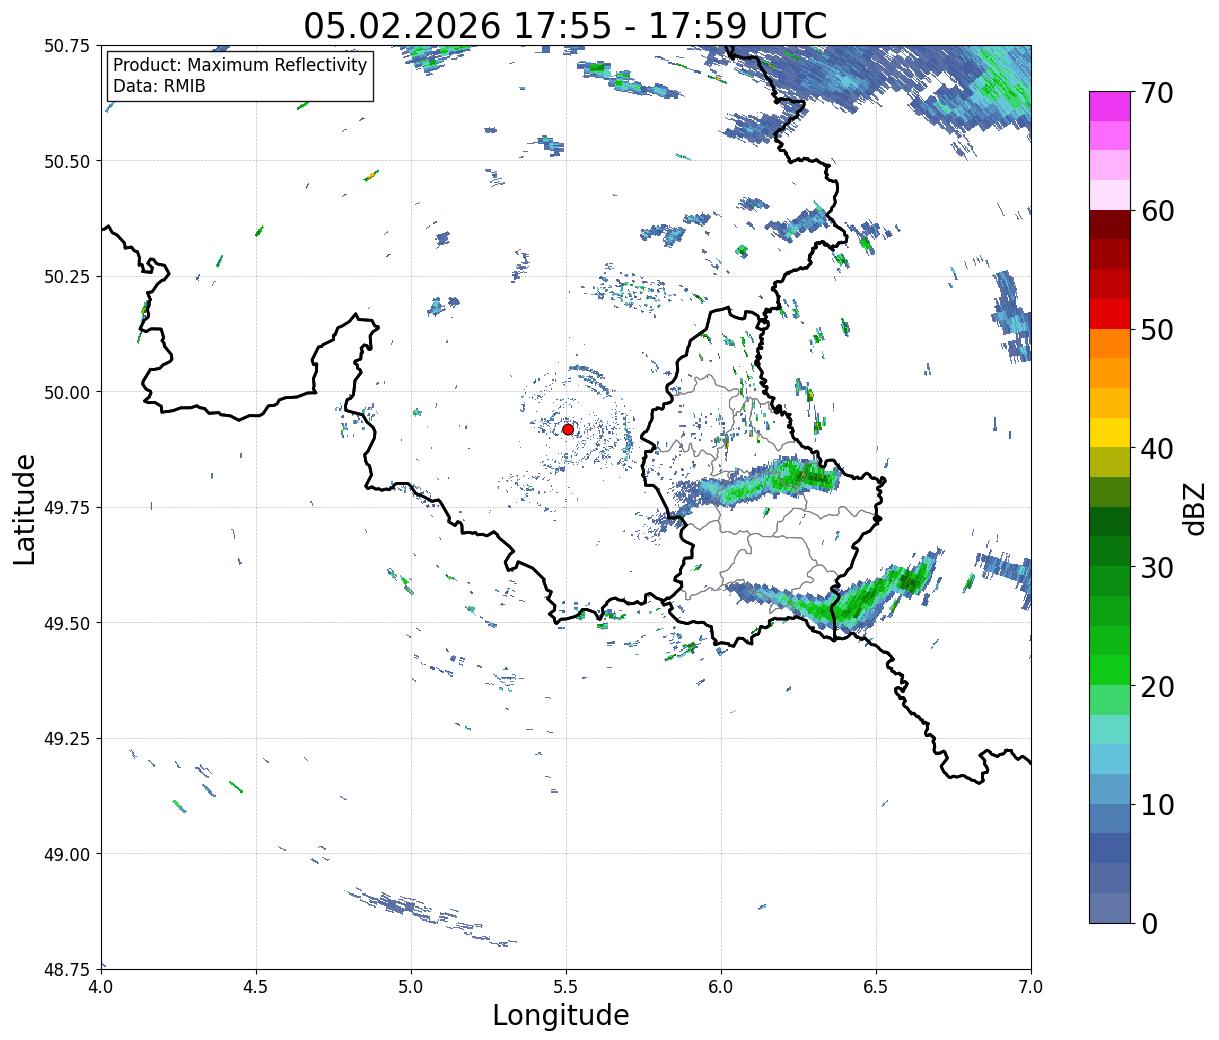This screenshot has width=1219, height=1040.
Task: Pick the orange colorbar segment below 50
Action: (x=1110, y=343)
